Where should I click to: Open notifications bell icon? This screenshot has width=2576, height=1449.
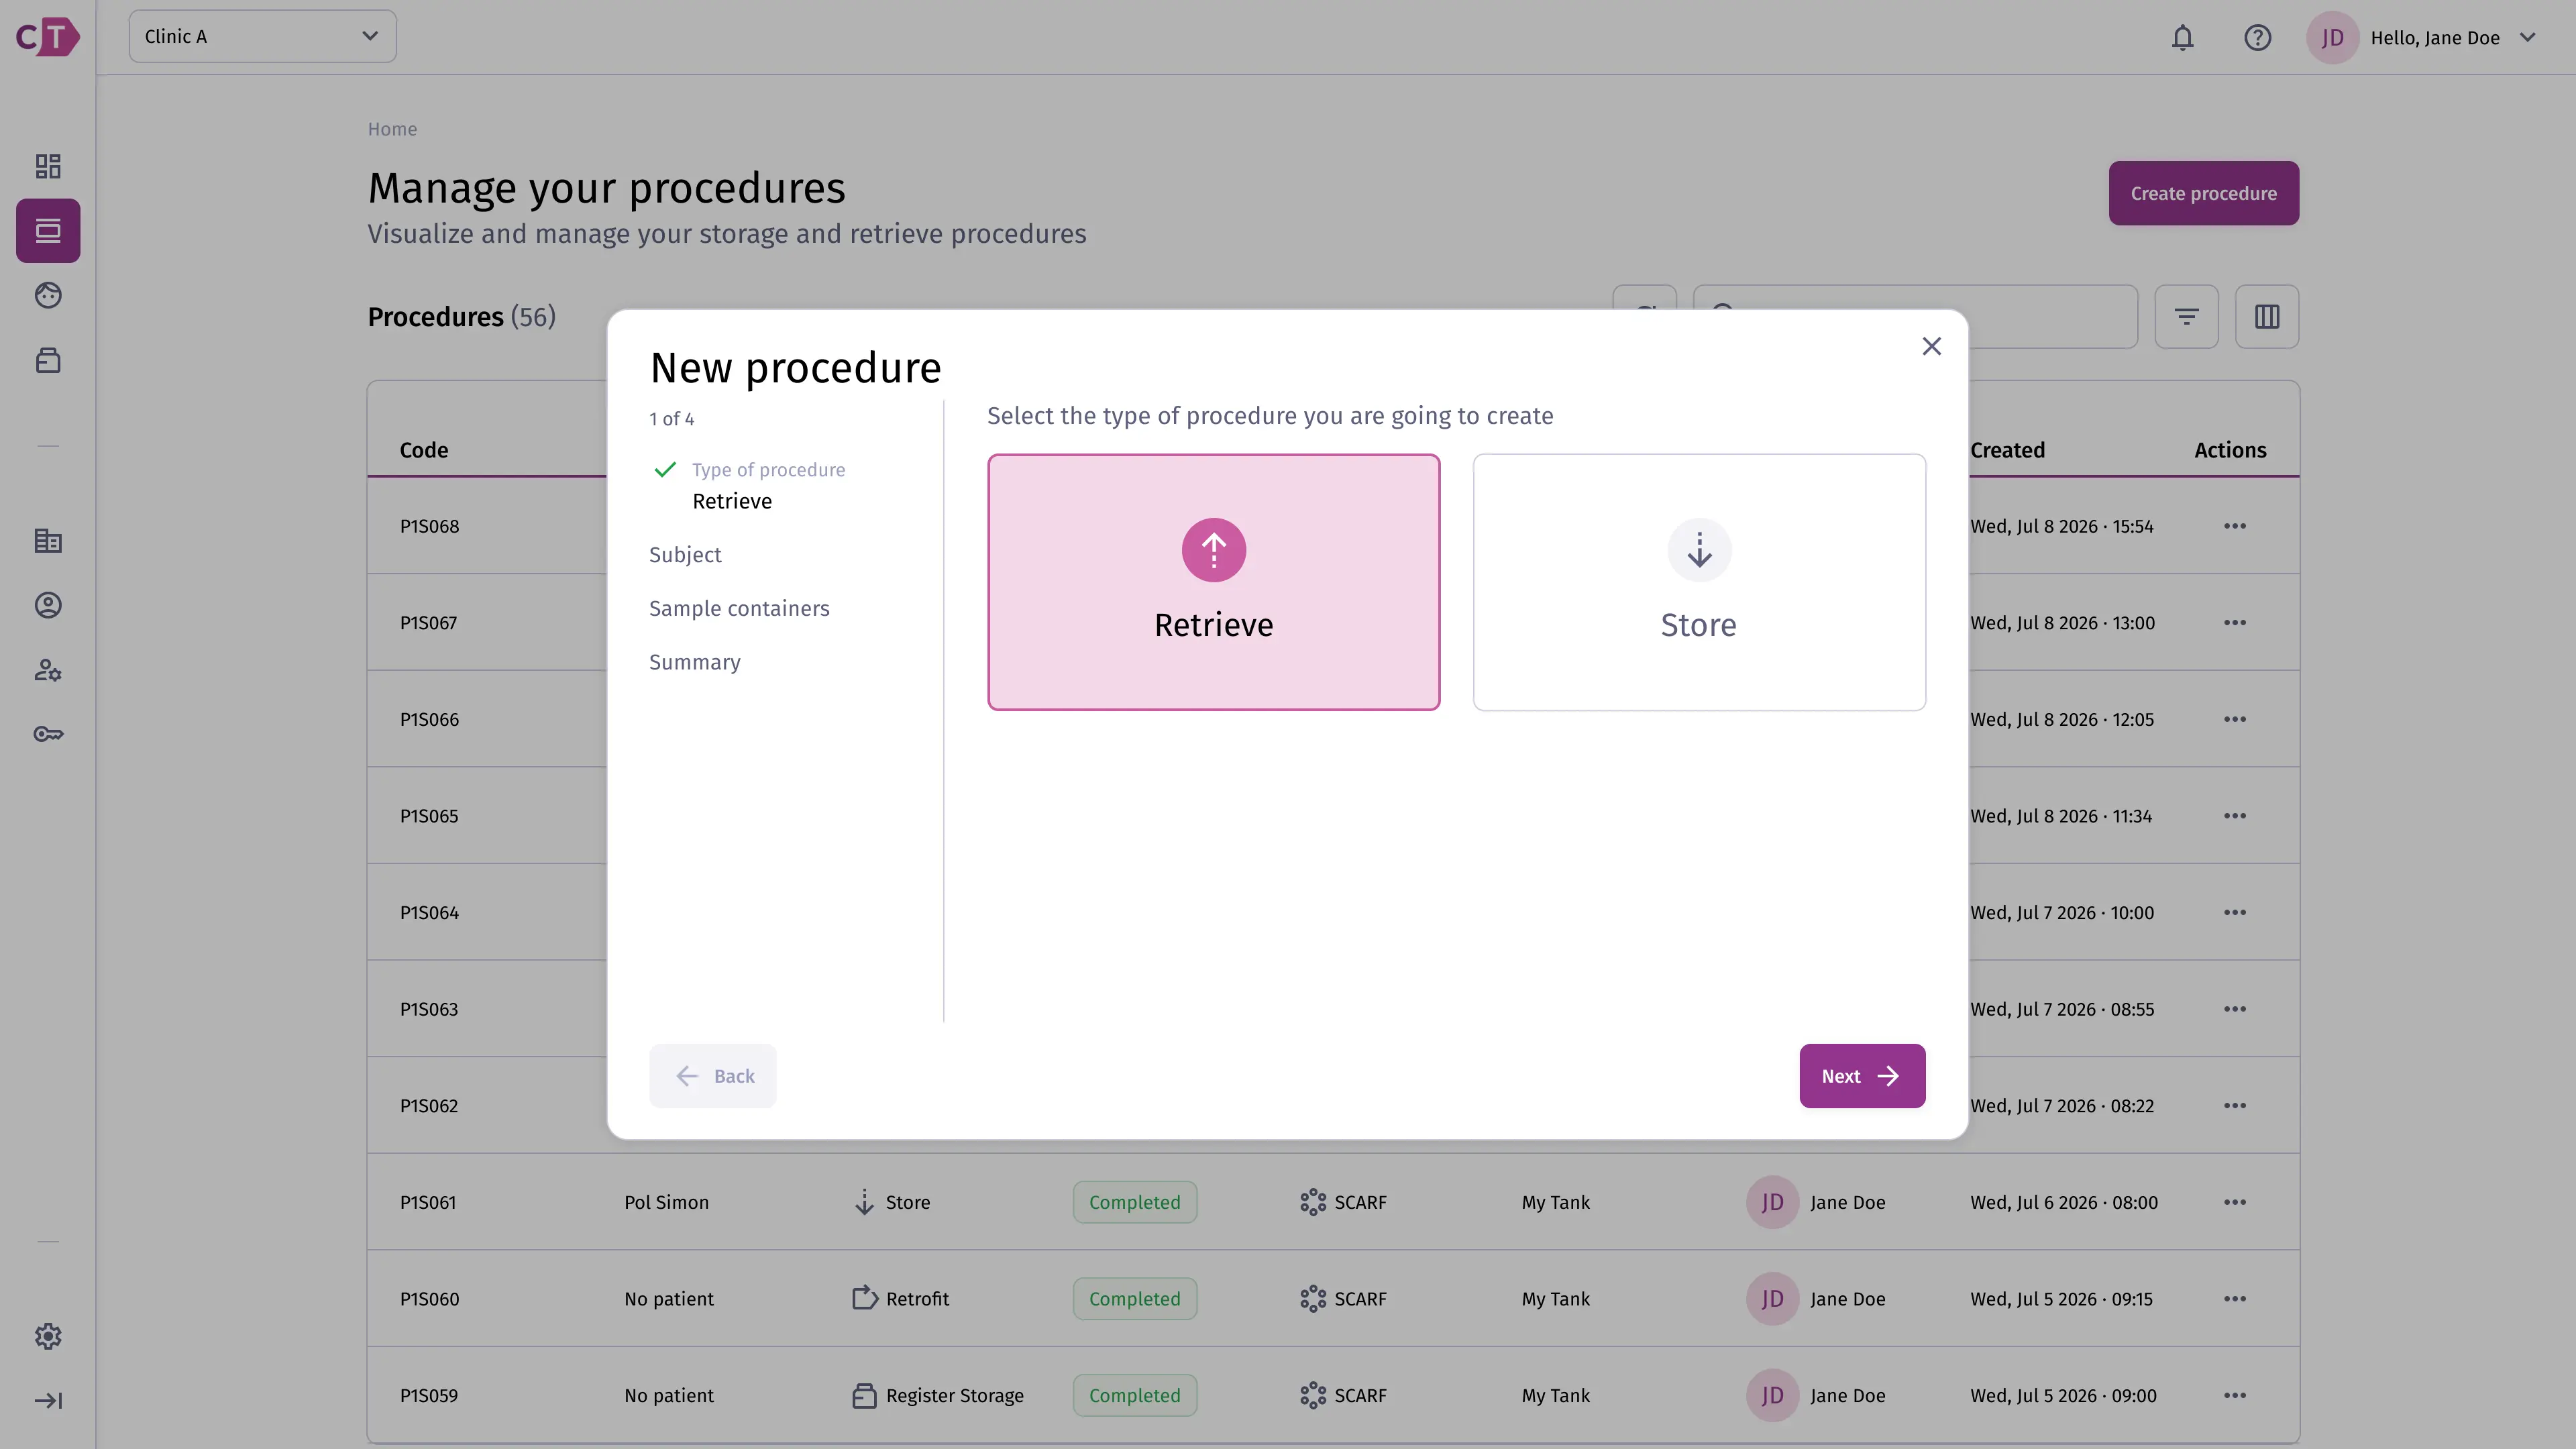(x=2182, y=38)
